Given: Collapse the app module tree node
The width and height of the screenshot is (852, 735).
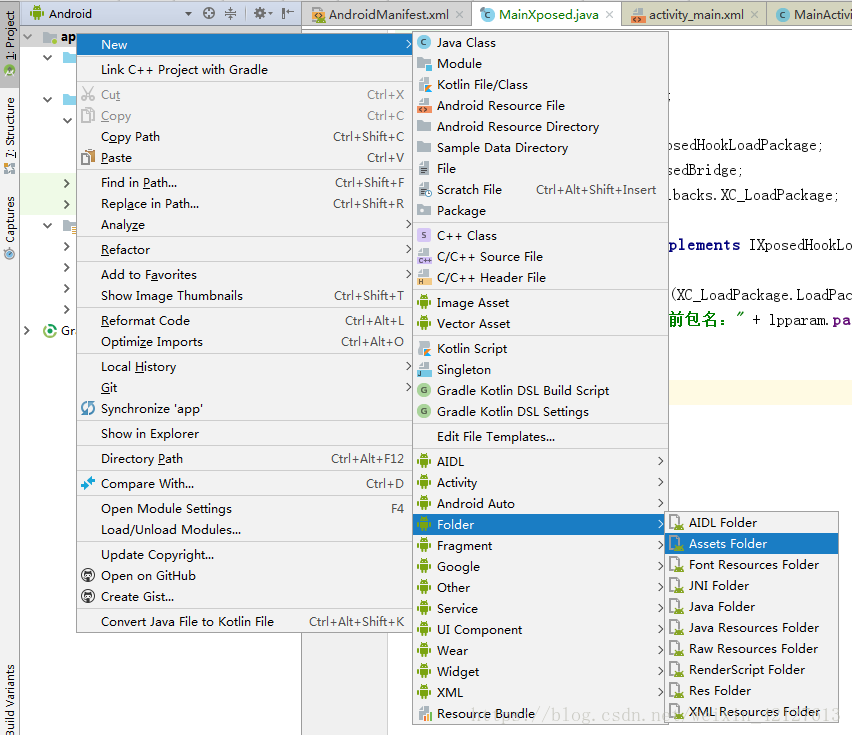Looking at the screenshot, I should click(28, 37).
